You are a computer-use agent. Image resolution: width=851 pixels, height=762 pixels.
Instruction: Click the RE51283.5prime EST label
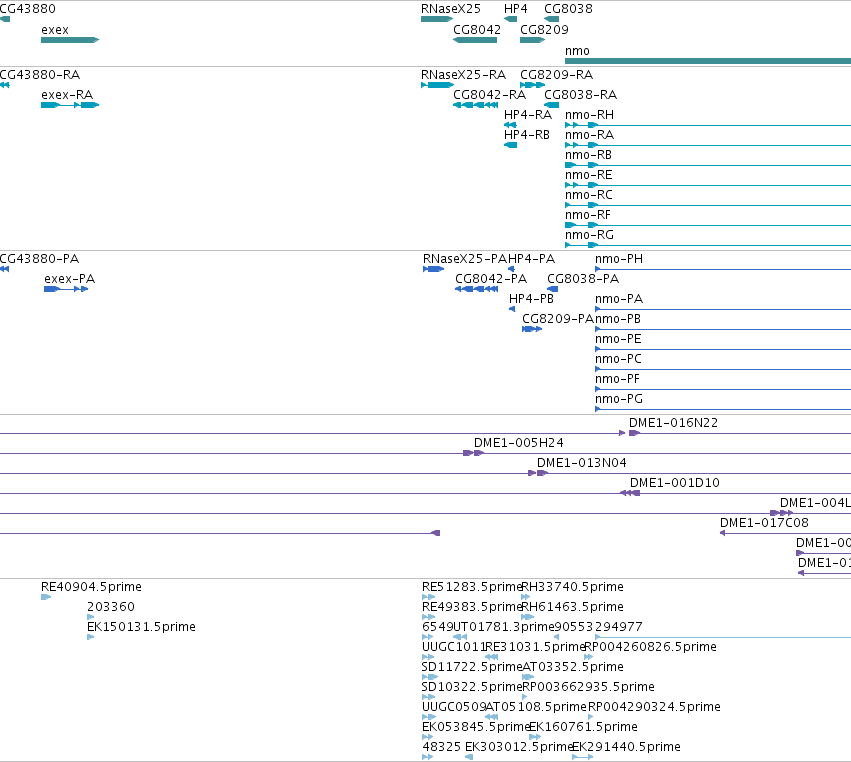(x=472, y=587)
